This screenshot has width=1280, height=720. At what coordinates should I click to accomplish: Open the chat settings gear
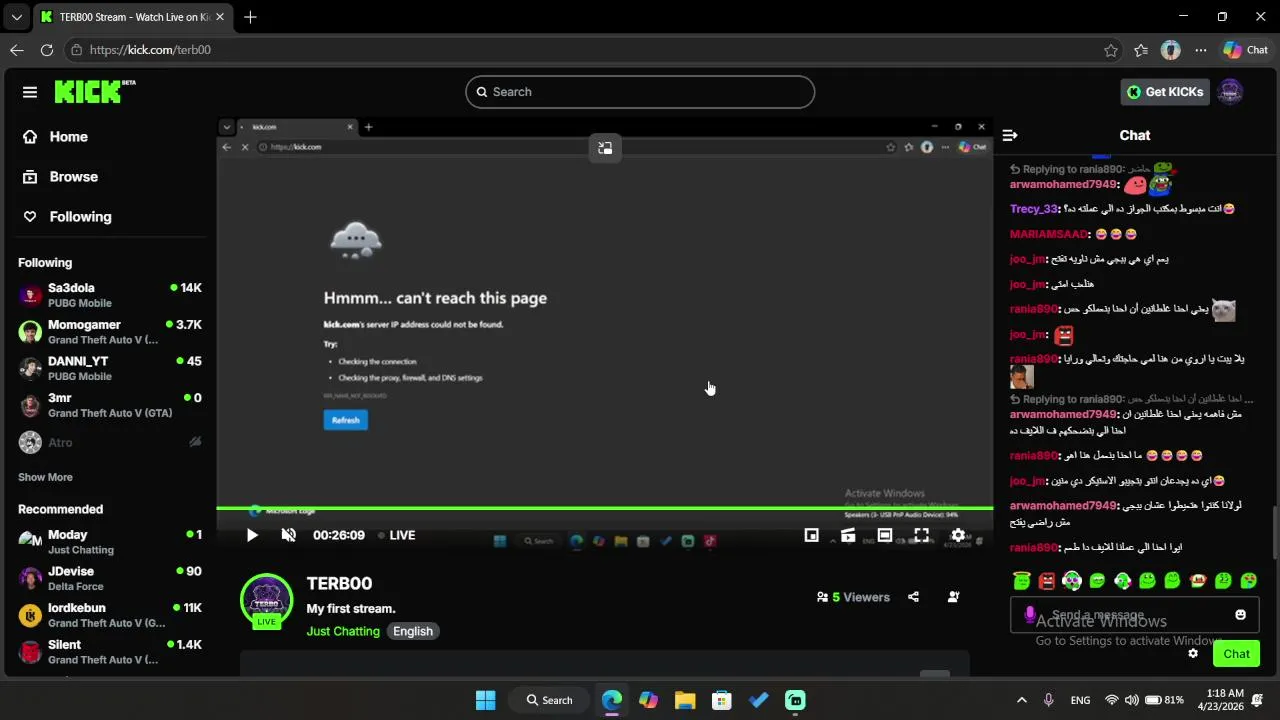click(x=1193, y=653)
